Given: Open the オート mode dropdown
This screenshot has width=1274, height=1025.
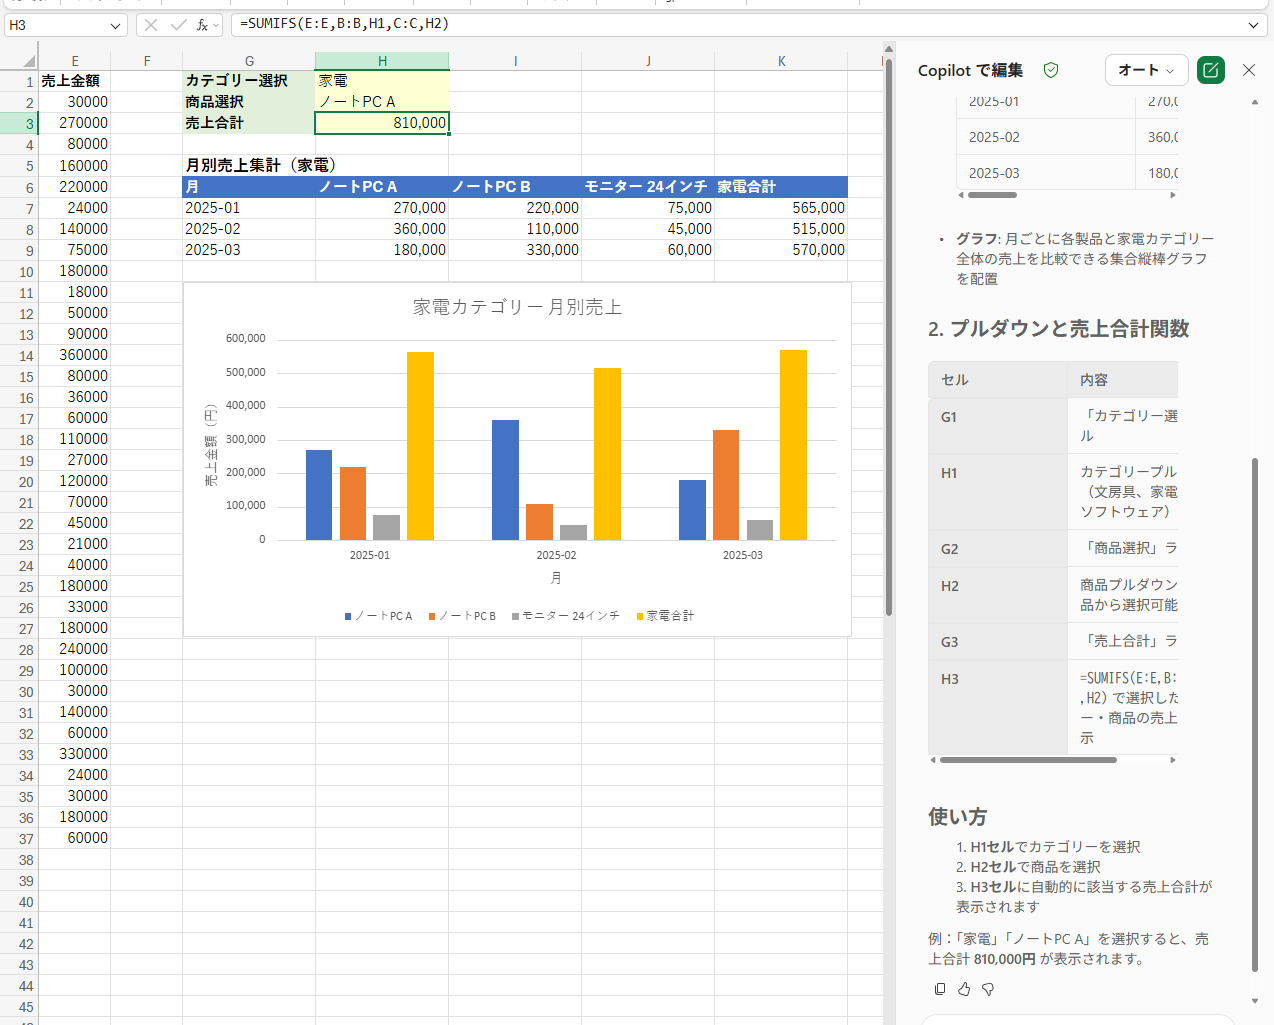Looking at the screenshot, I should point(1146,70).
